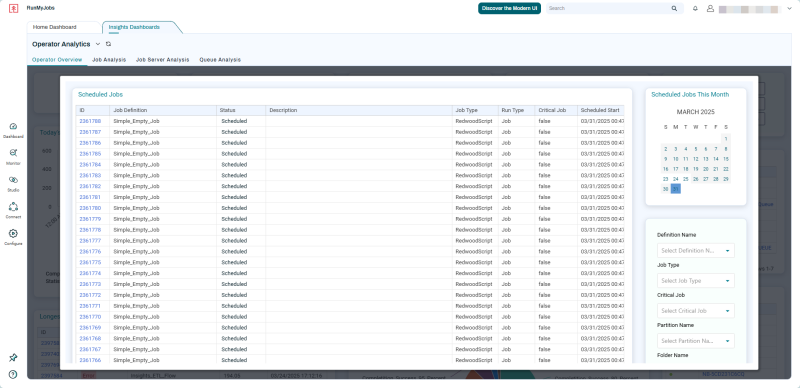Open the user profile icon
Screen dimensions: 800x388
coord(710,8)
